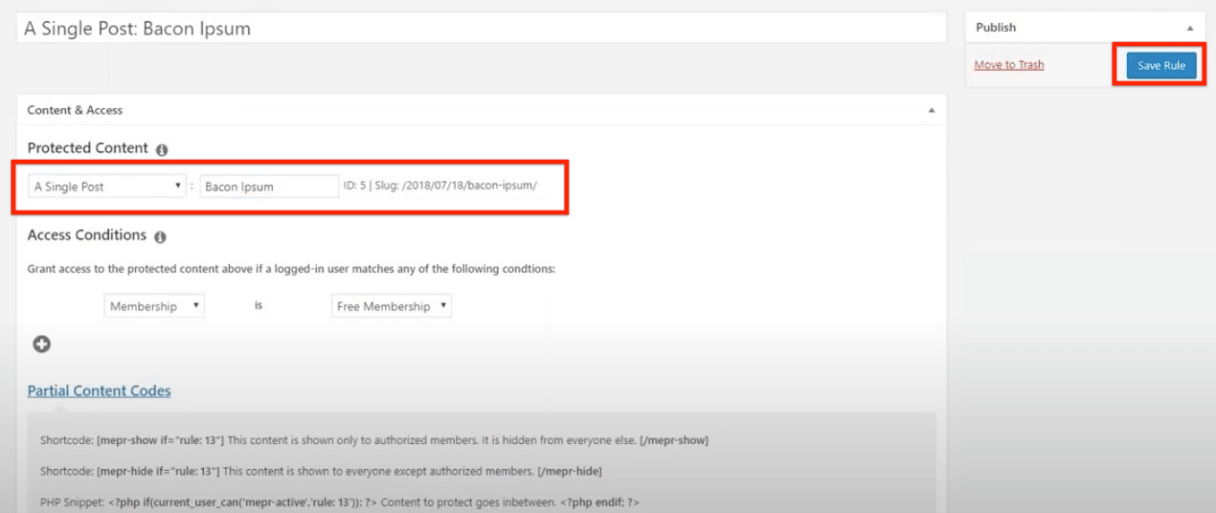Collapse the Publish panel arrow

[1189, 28]
